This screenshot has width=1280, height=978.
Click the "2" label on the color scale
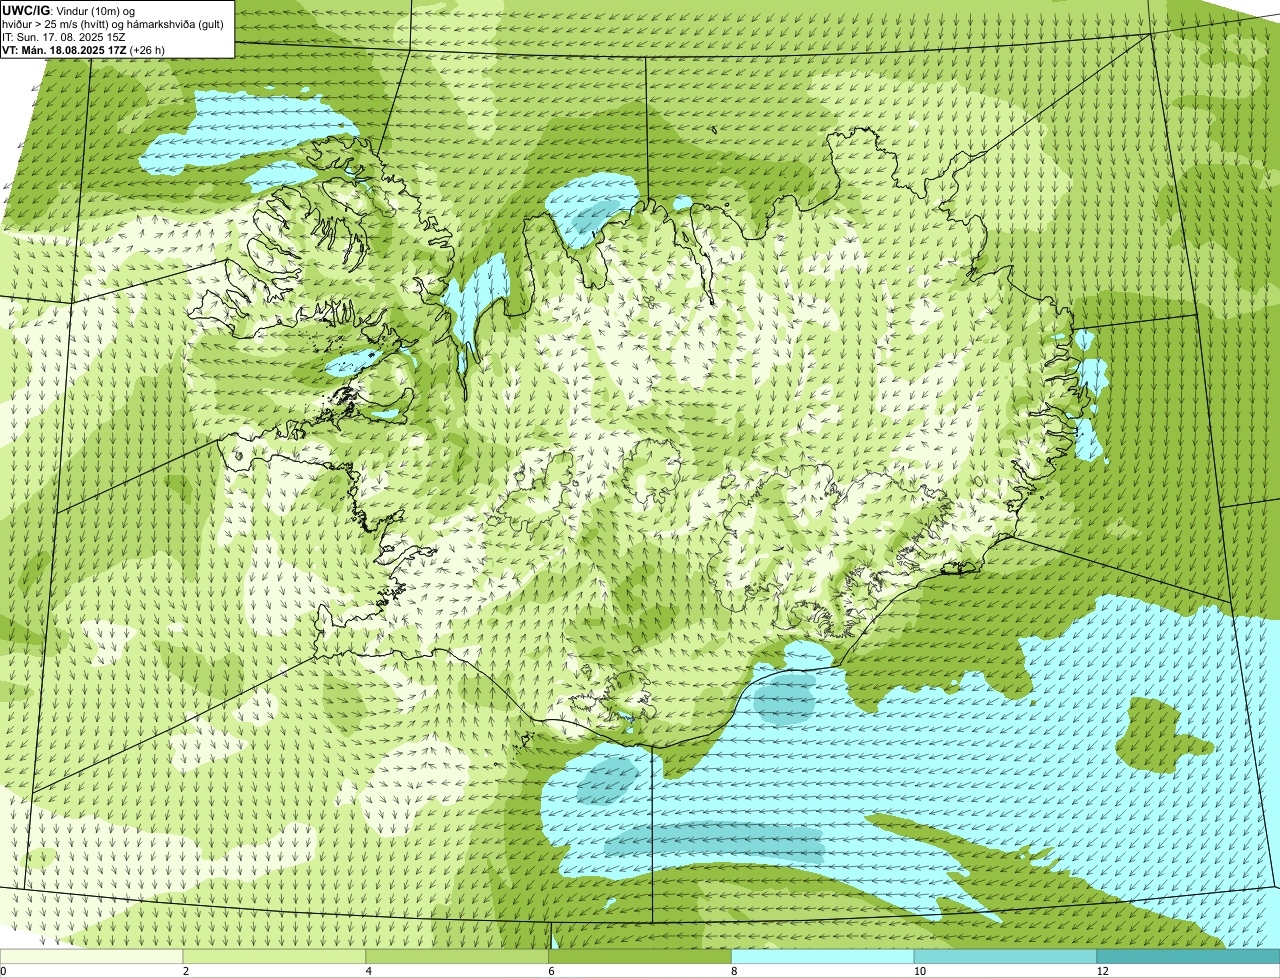click(x=186, y=971)
